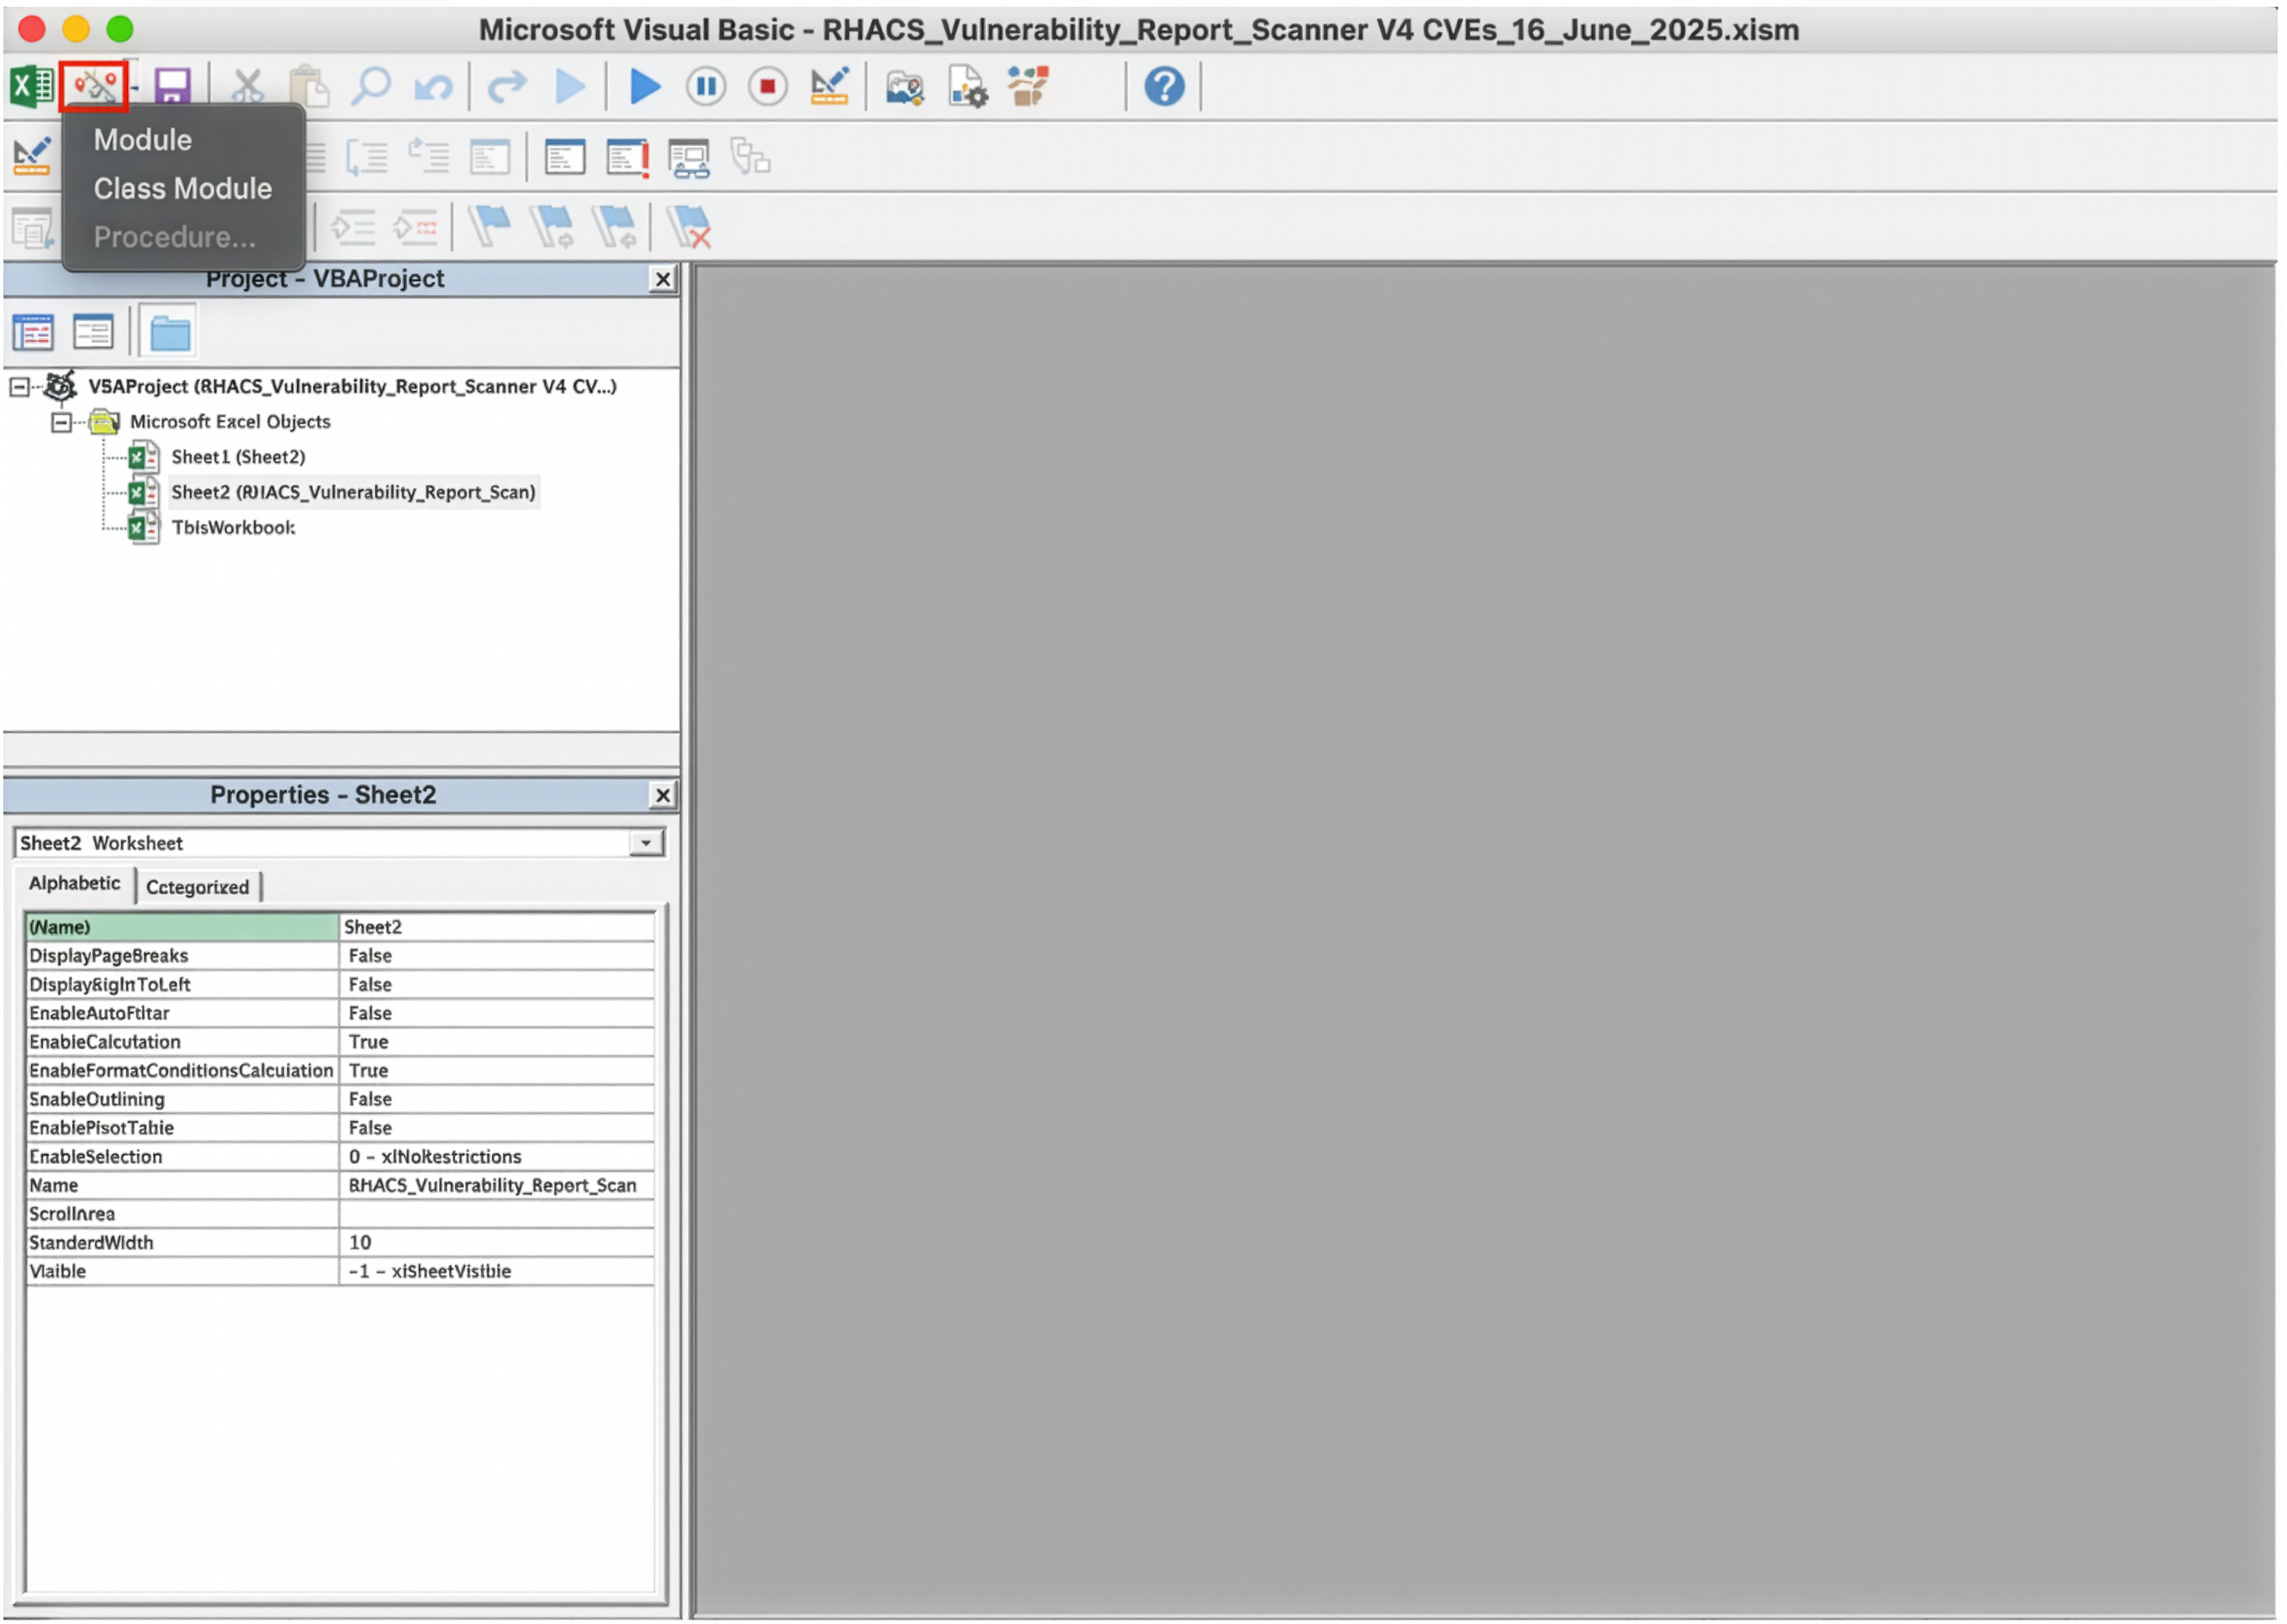Open Find with the magnifier icon
Image resolution: width=2287 pixels, height=1624 pixels.
pyautogui.click(x=371, y=87)
